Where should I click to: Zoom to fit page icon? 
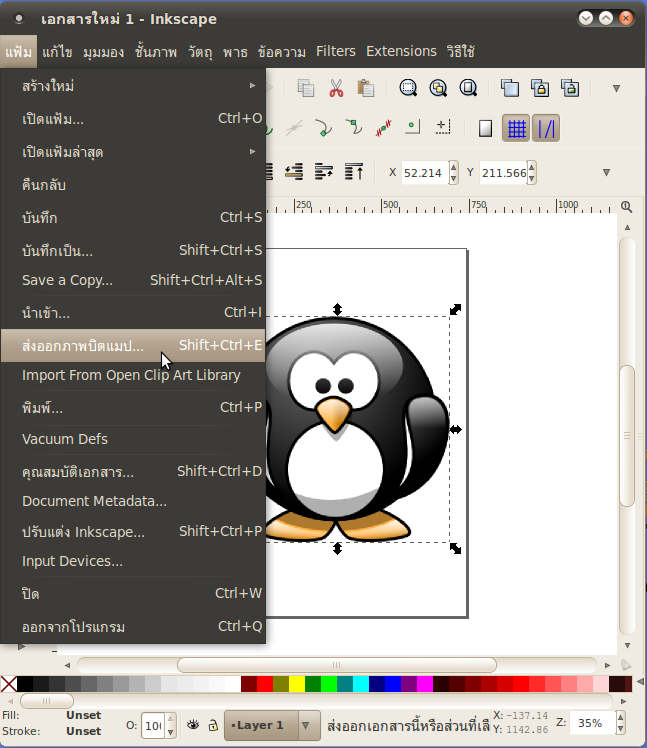point(468,88)
